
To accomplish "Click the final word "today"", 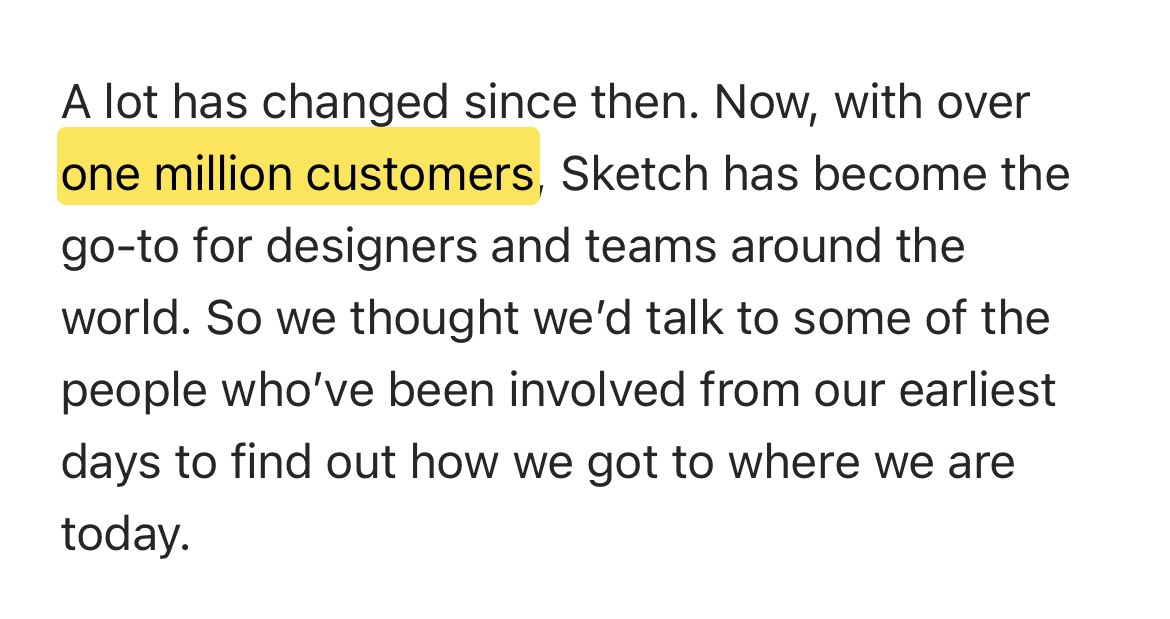I will pyautogui.click(x=122, y=535).
